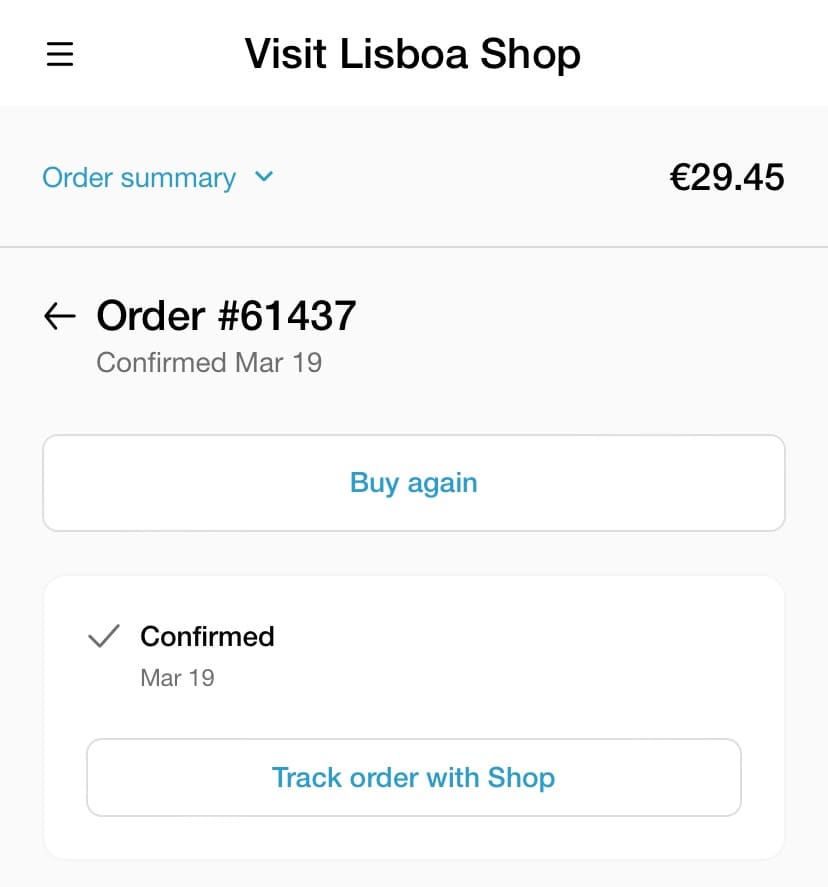
Task: Expand the order summary chevron
Action: pos(264,177)
